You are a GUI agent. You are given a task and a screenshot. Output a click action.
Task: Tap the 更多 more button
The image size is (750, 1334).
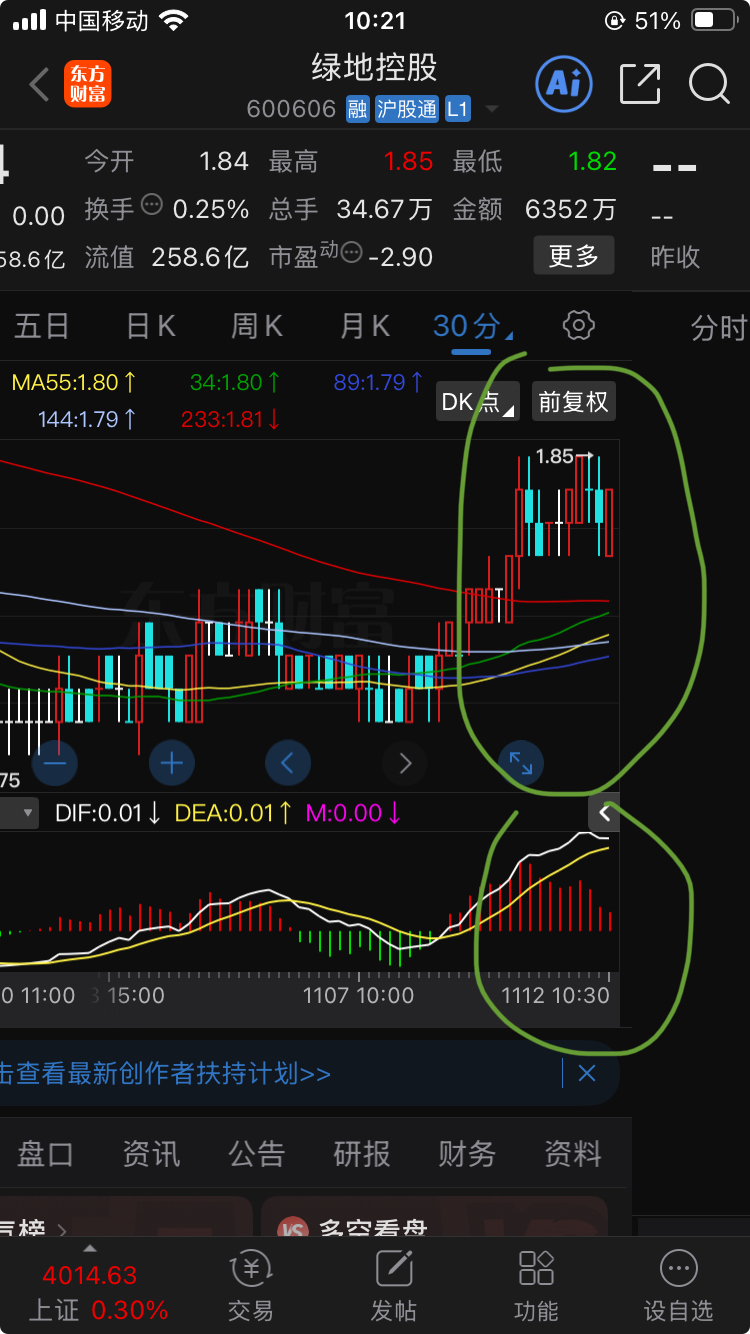[x=573, y=256]
